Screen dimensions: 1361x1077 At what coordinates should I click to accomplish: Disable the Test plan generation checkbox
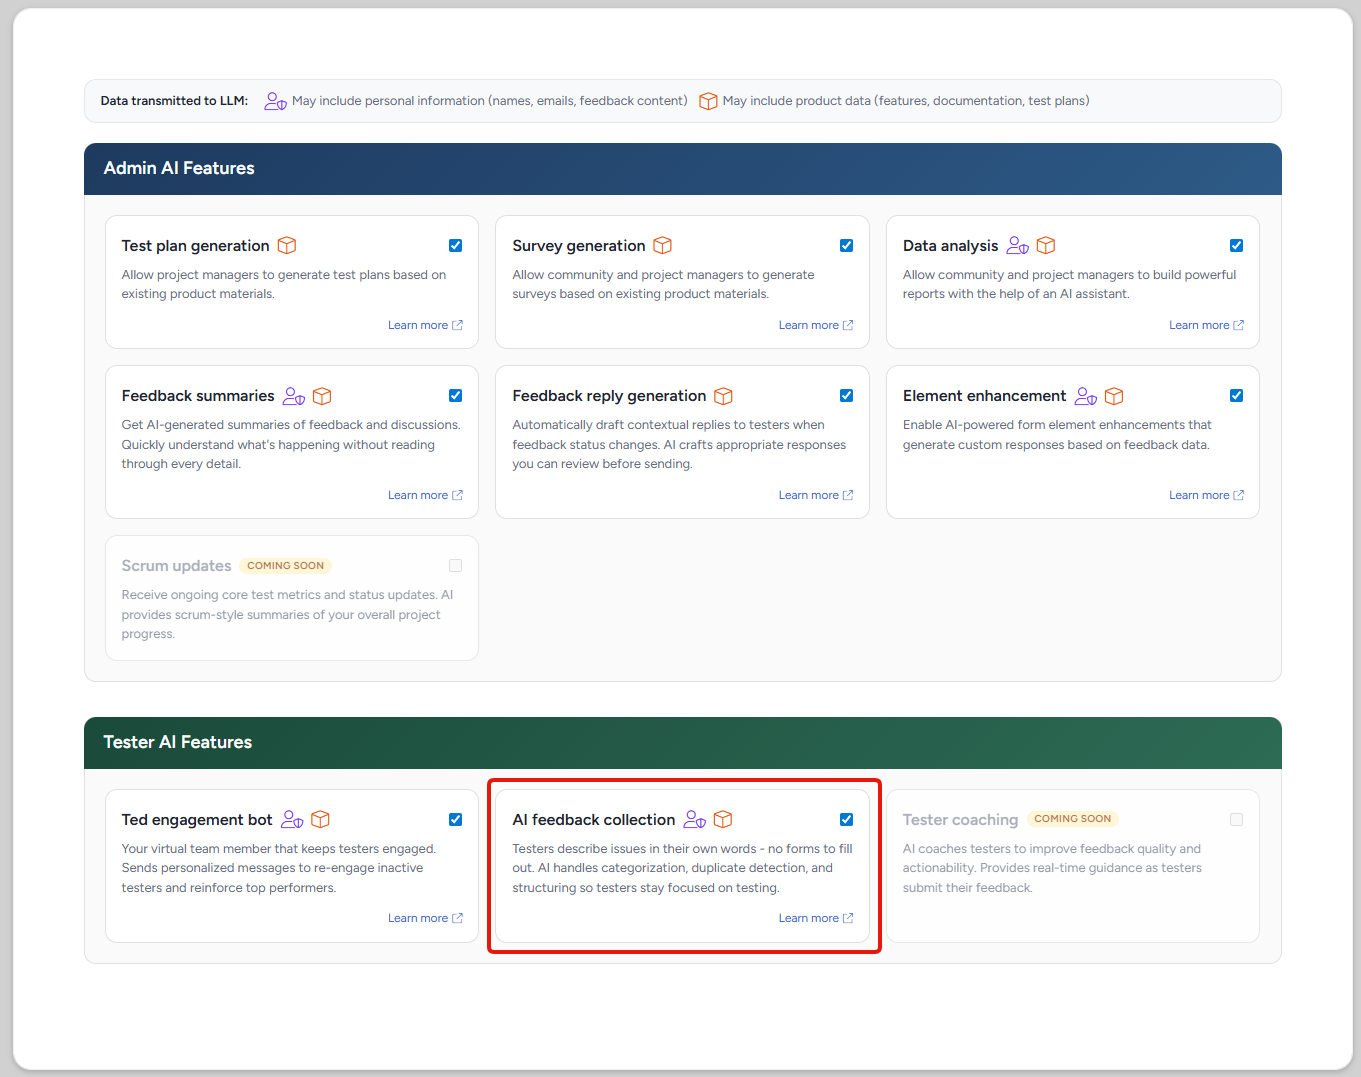pos(455,245)
